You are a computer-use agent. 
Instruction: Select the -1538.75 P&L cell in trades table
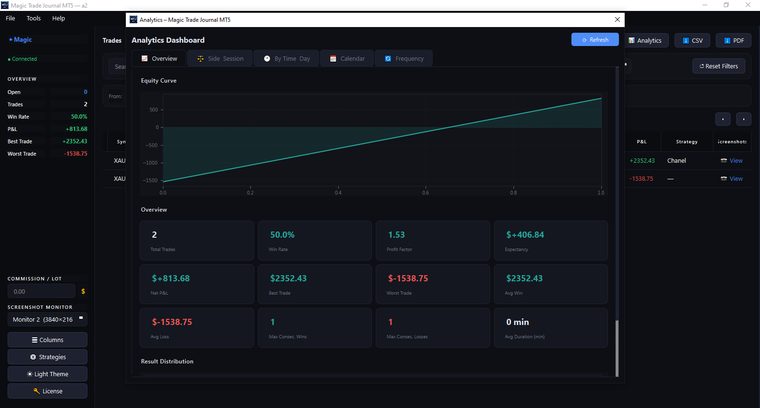pos(641,178)
